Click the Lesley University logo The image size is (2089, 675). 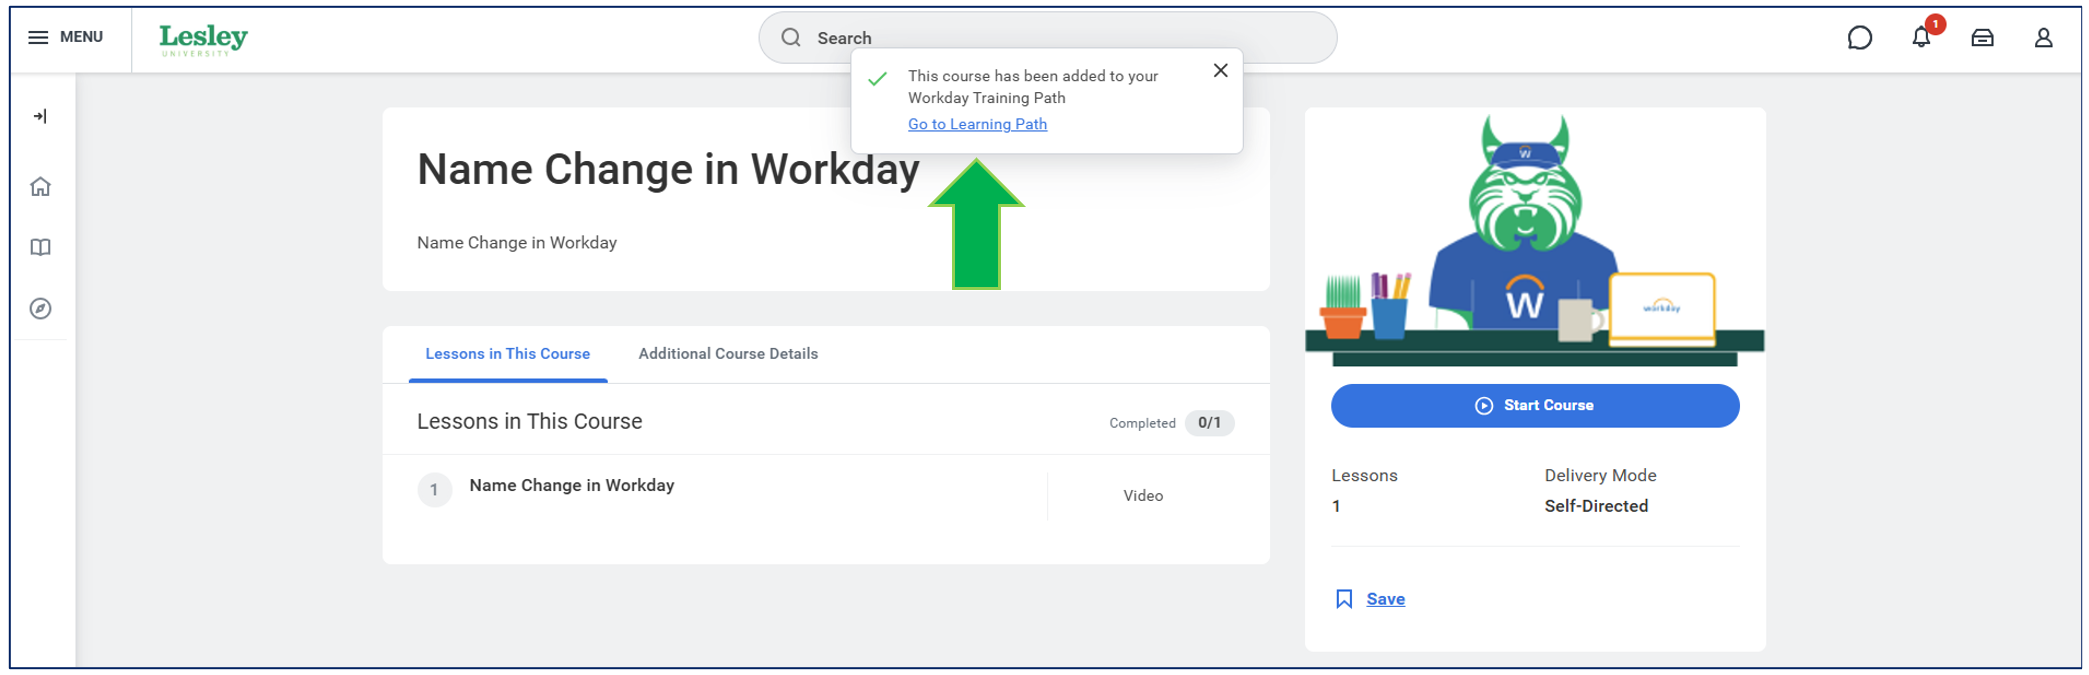203,39
